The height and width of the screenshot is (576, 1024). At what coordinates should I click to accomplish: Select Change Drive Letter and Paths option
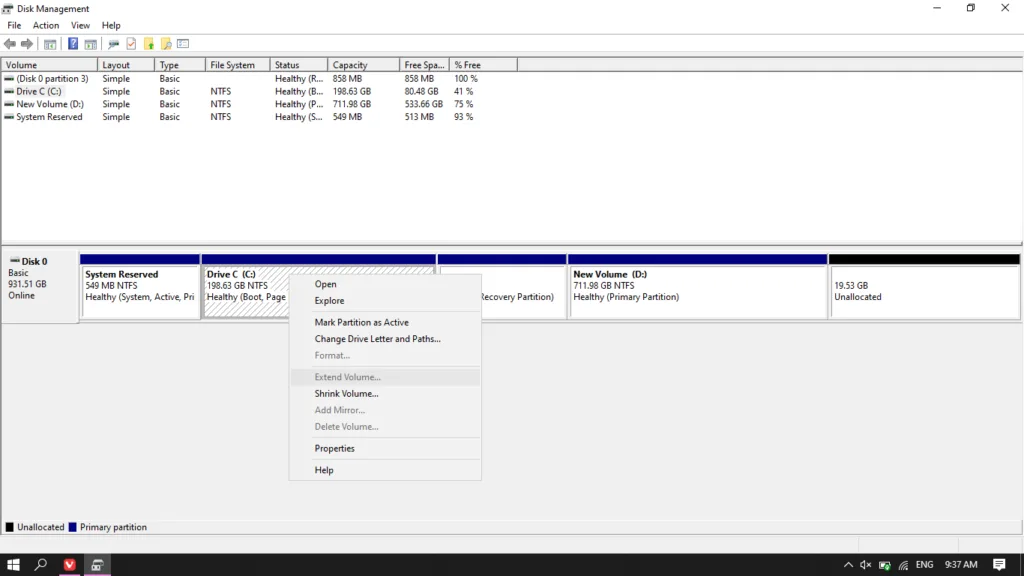(x=377, y=339)
